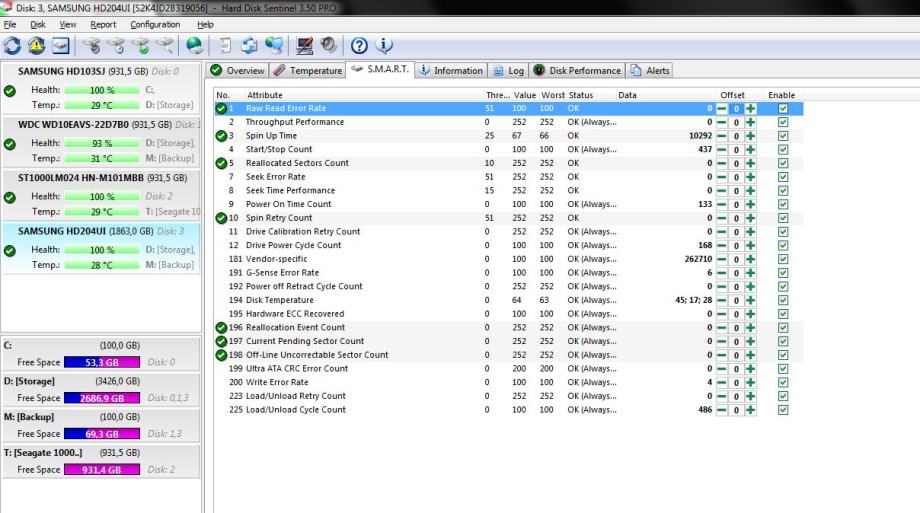Screen dimensions: 920x513
Task: Sort by the Data column header
Action: [627, 95]
